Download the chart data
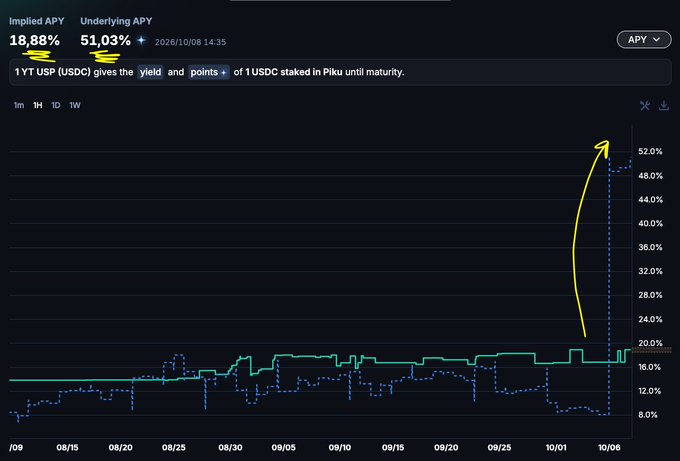The image size is (680, 461). point(664,105)
